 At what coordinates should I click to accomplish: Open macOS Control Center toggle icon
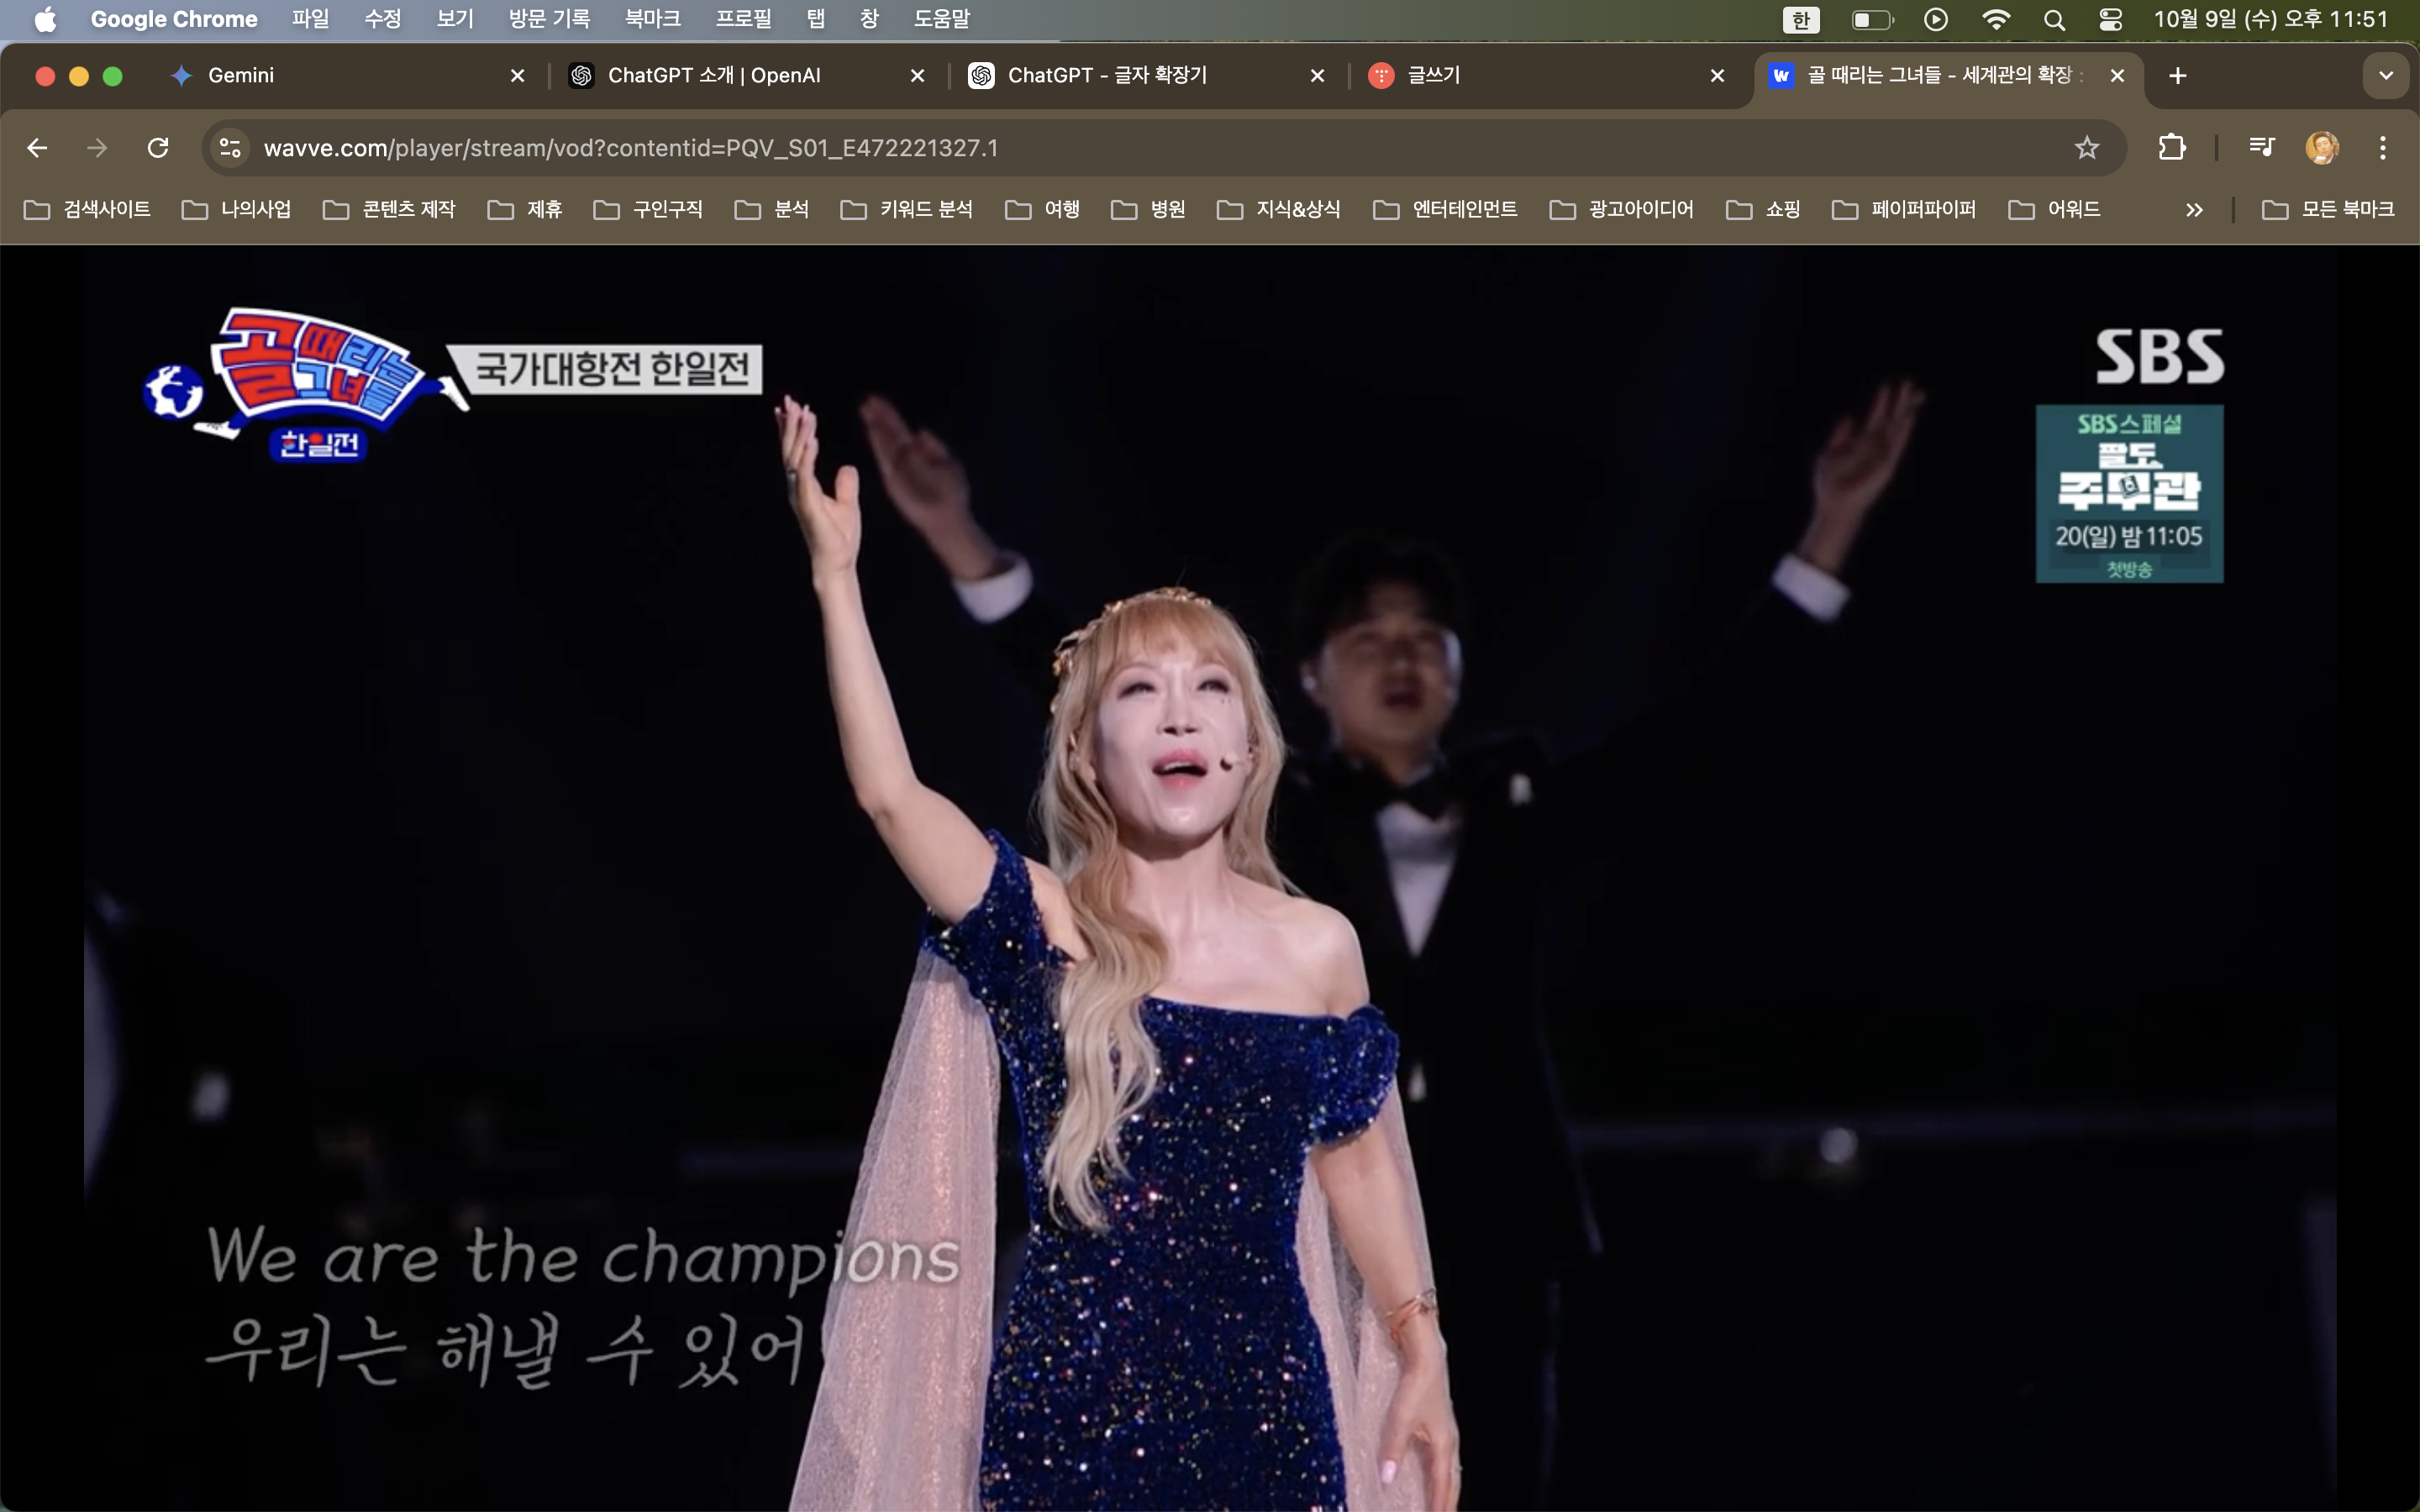tap(2110, 19)
